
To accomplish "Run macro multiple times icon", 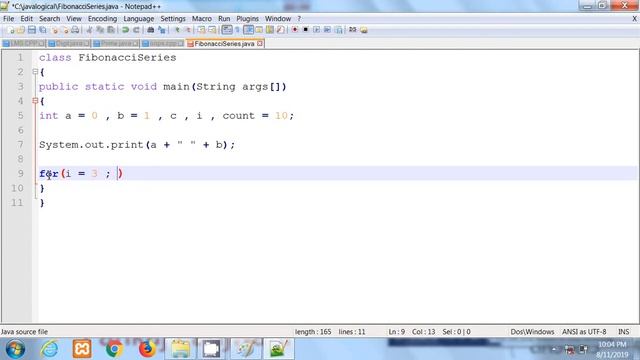I will (327, 30).
